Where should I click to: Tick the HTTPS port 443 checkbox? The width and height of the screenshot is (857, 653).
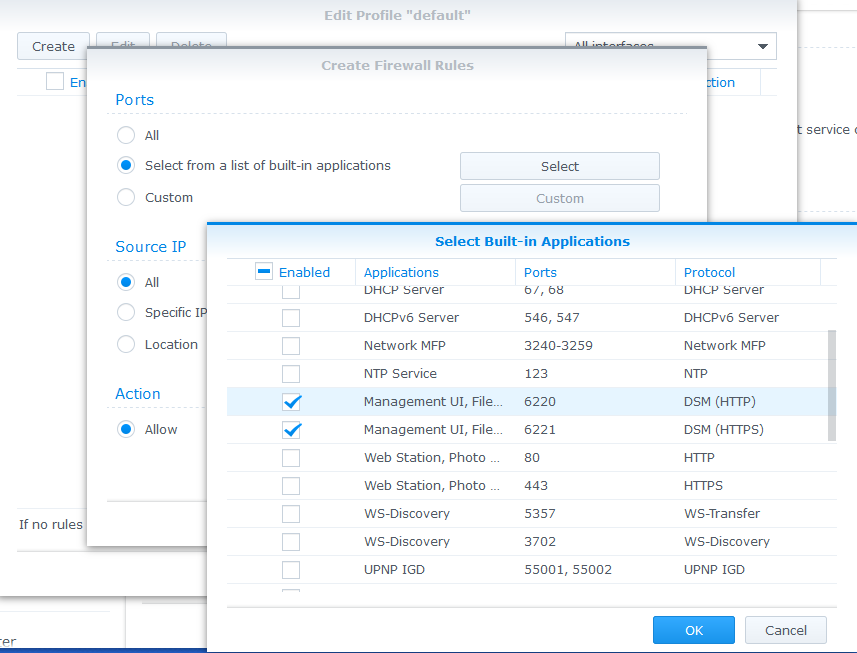point(291,486)
